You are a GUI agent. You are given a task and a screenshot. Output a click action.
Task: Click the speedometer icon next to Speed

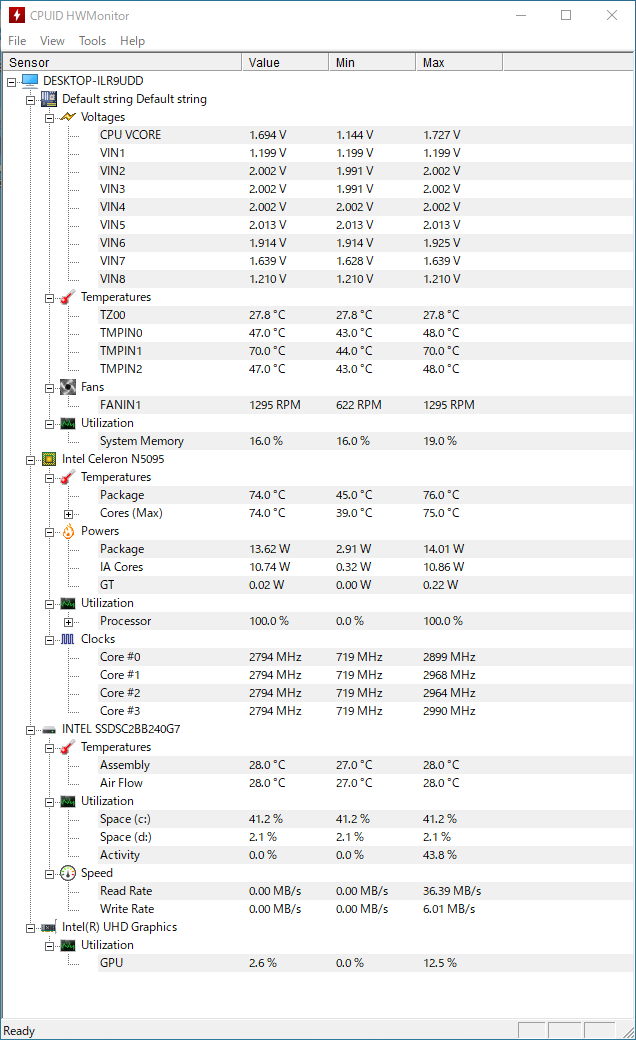tap(68, 873)
